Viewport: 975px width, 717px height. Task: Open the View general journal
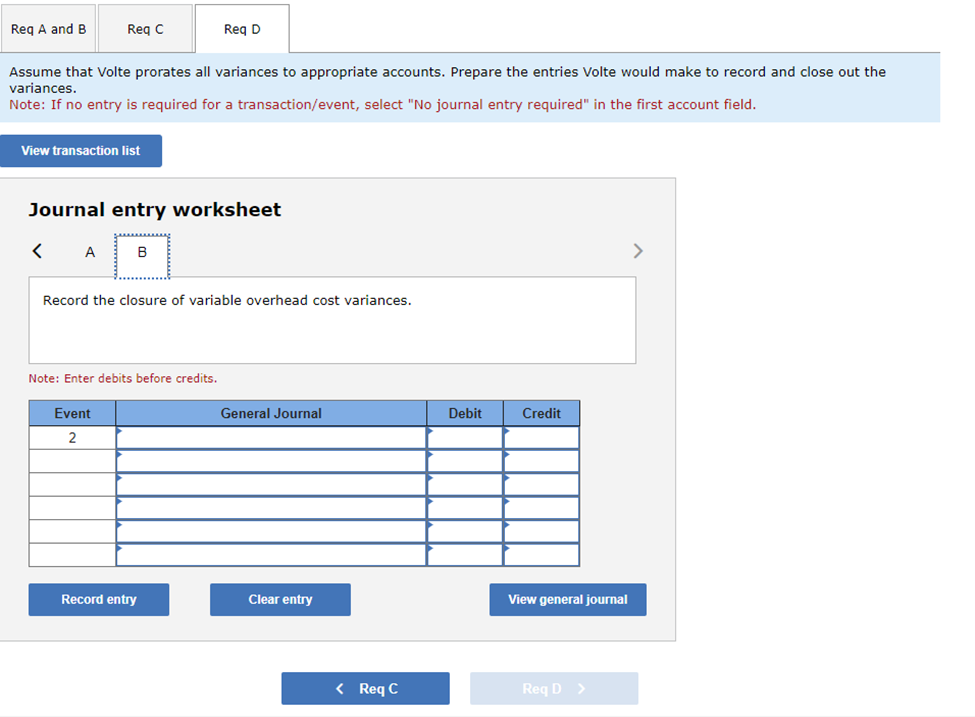pyautogui.click(x=567, y=599)
